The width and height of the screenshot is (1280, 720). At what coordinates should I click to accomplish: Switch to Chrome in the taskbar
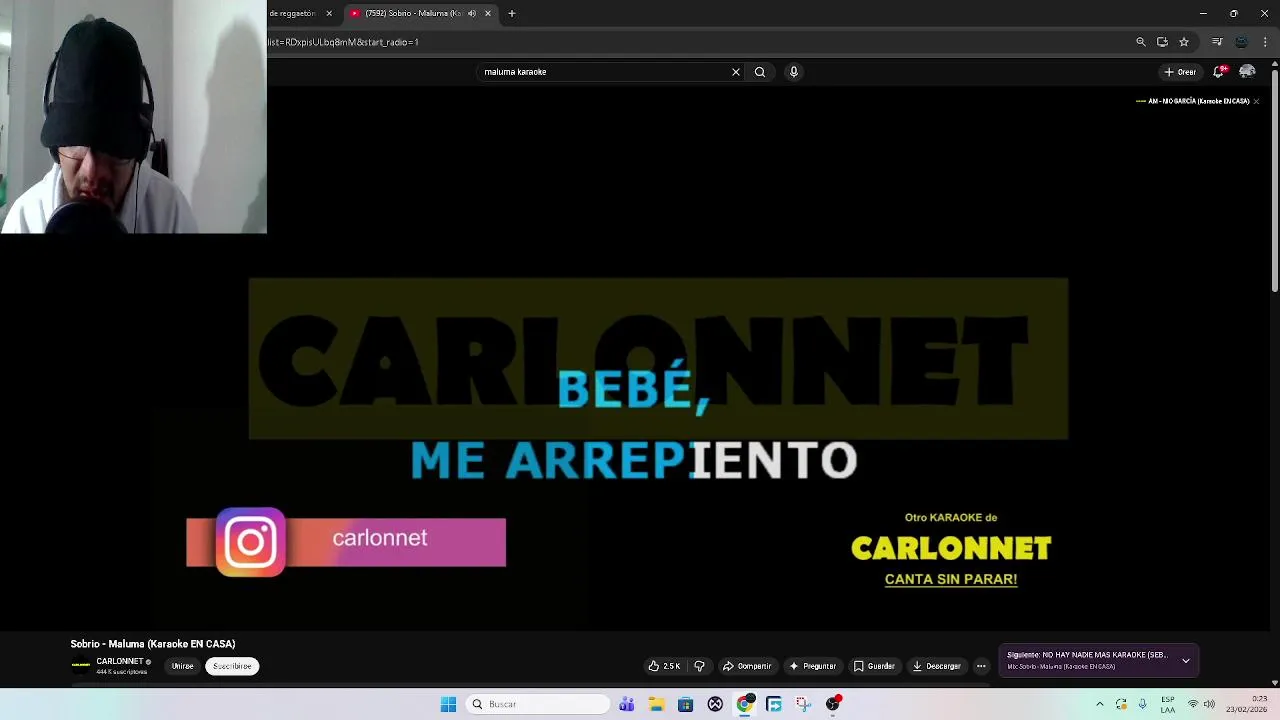[745, 704]
